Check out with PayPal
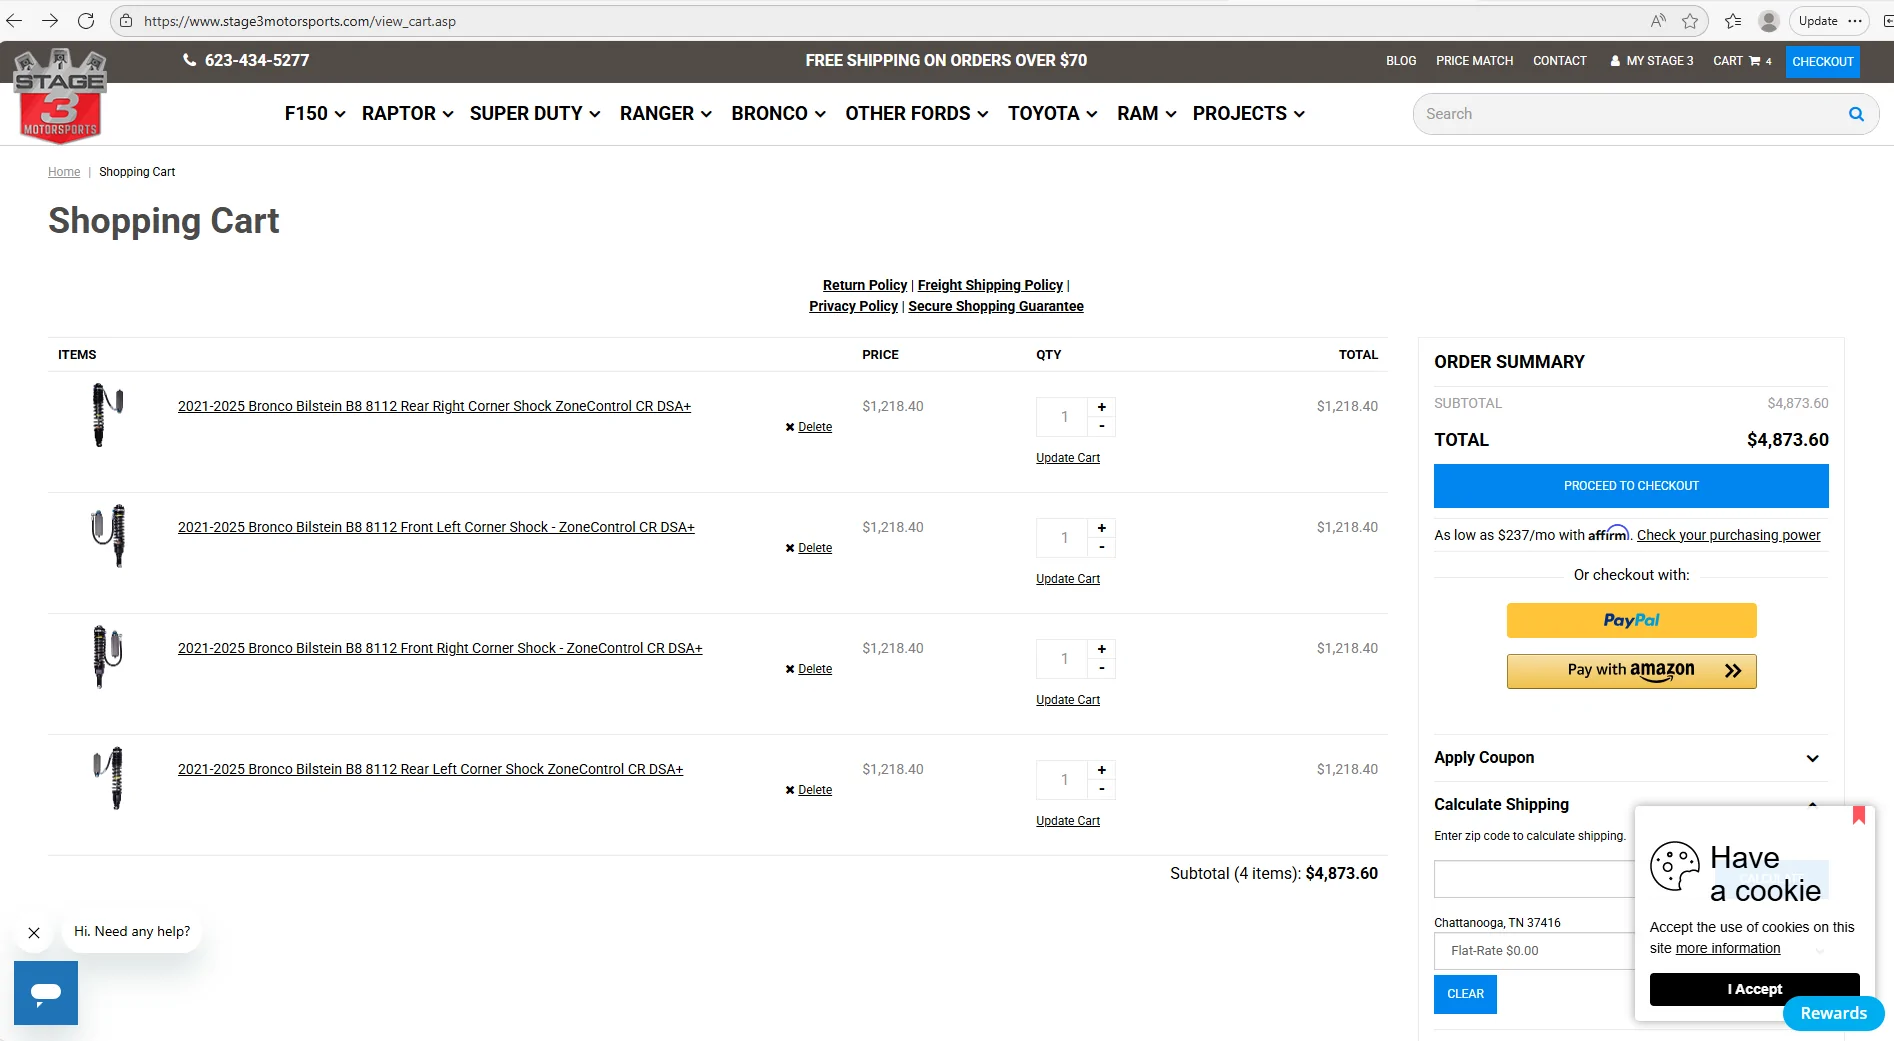Viewport: 1894px width, 1041px height. click(1631, 620)
